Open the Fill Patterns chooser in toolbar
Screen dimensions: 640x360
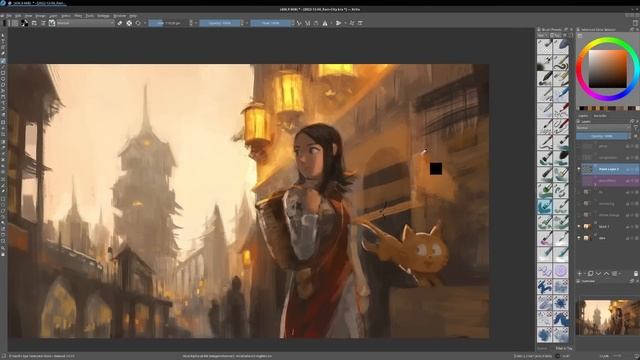click(x=15, y=23)
